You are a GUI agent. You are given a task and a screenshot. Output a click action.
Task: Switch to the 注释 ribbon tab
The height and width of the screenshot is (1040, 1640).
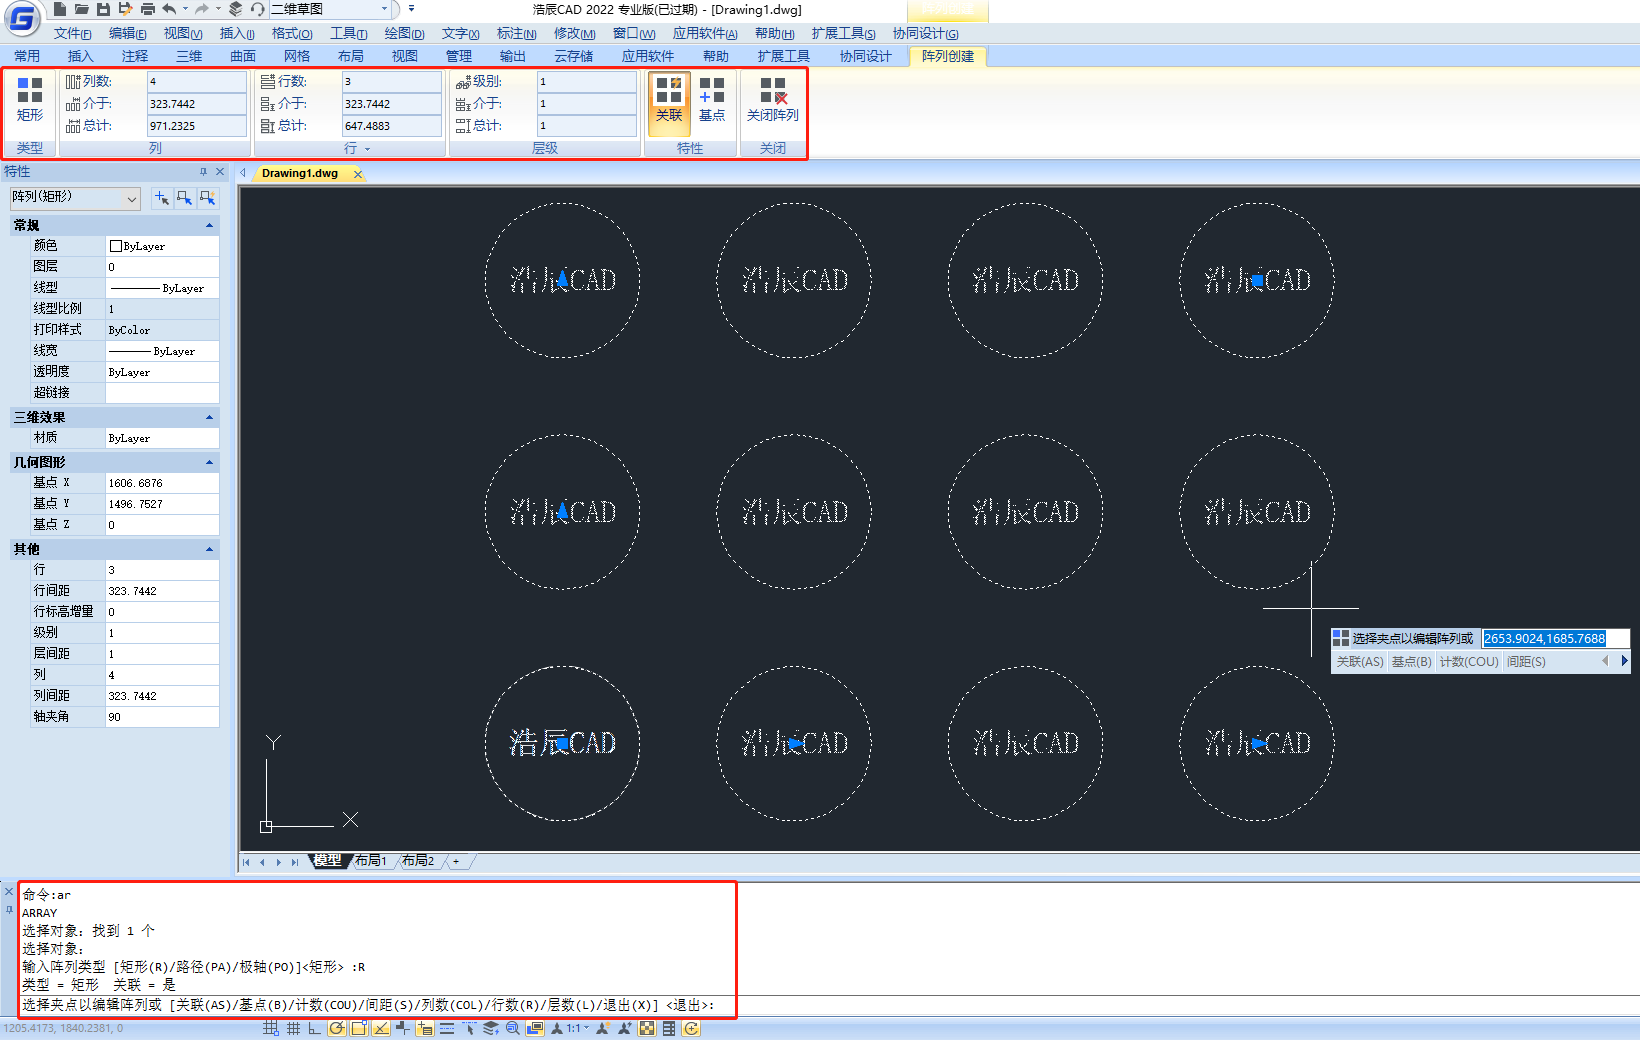[x=135, y=56]
